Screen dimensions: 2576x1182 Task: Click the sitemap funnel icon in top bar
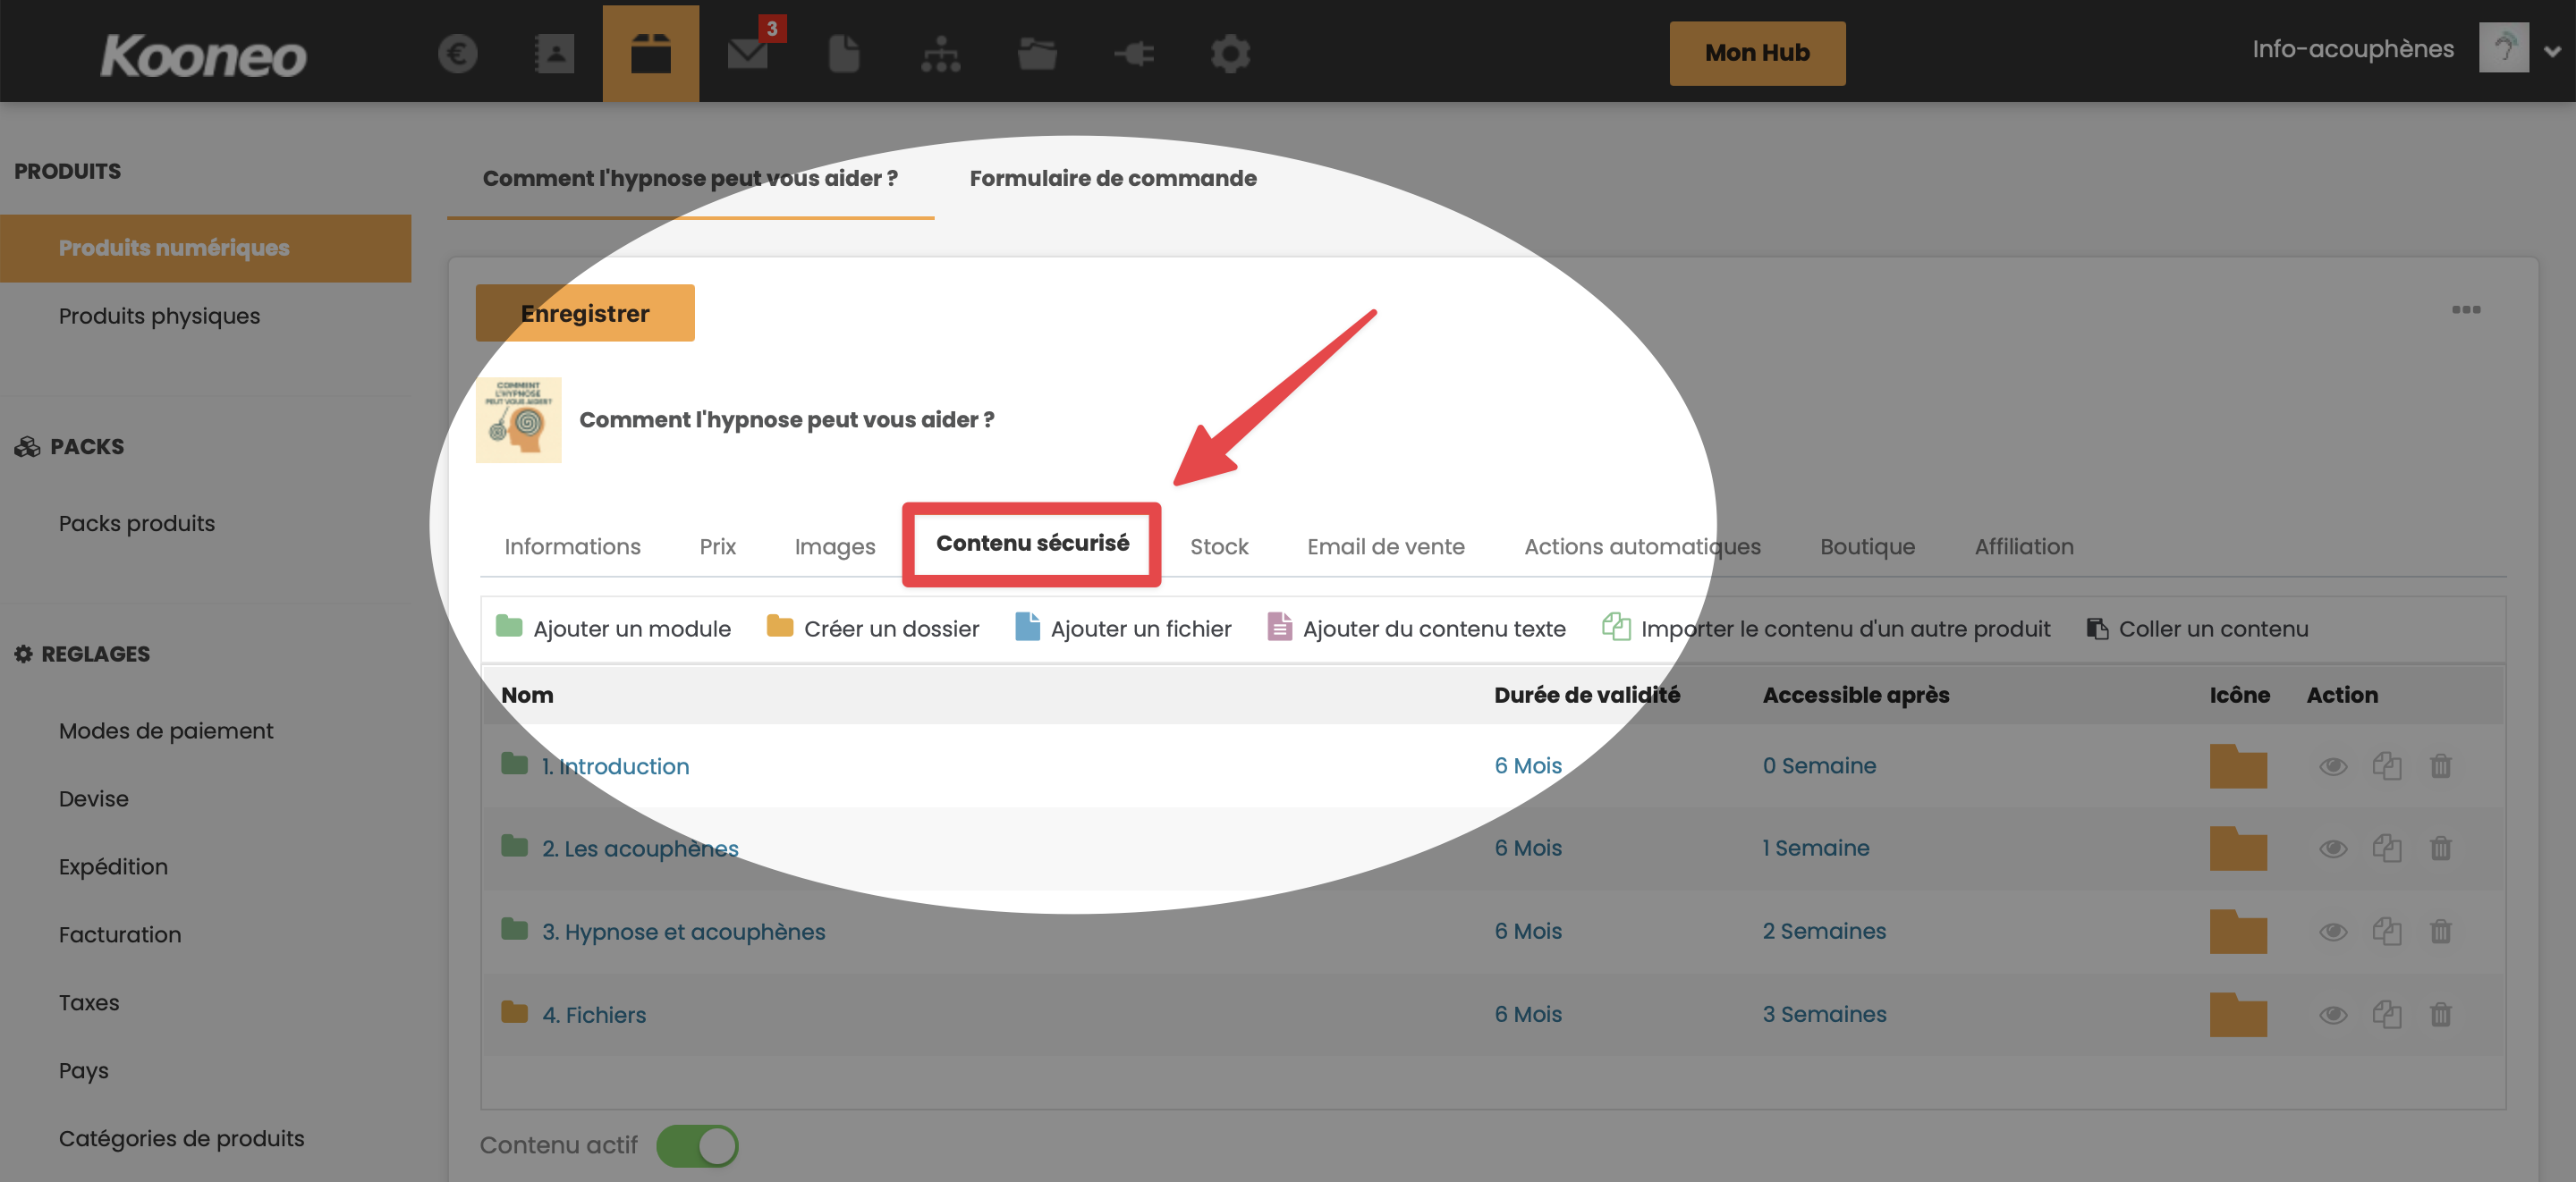pos(940,53)
